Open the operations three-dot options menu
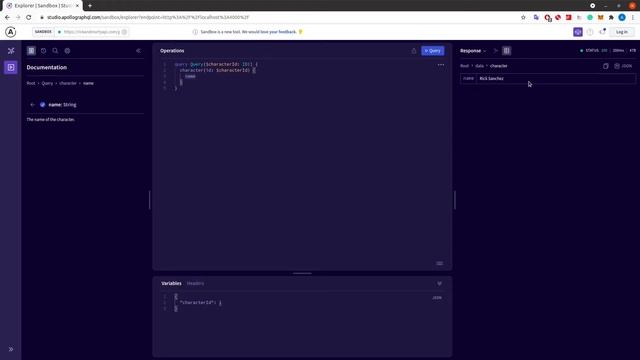 (441, 65)
